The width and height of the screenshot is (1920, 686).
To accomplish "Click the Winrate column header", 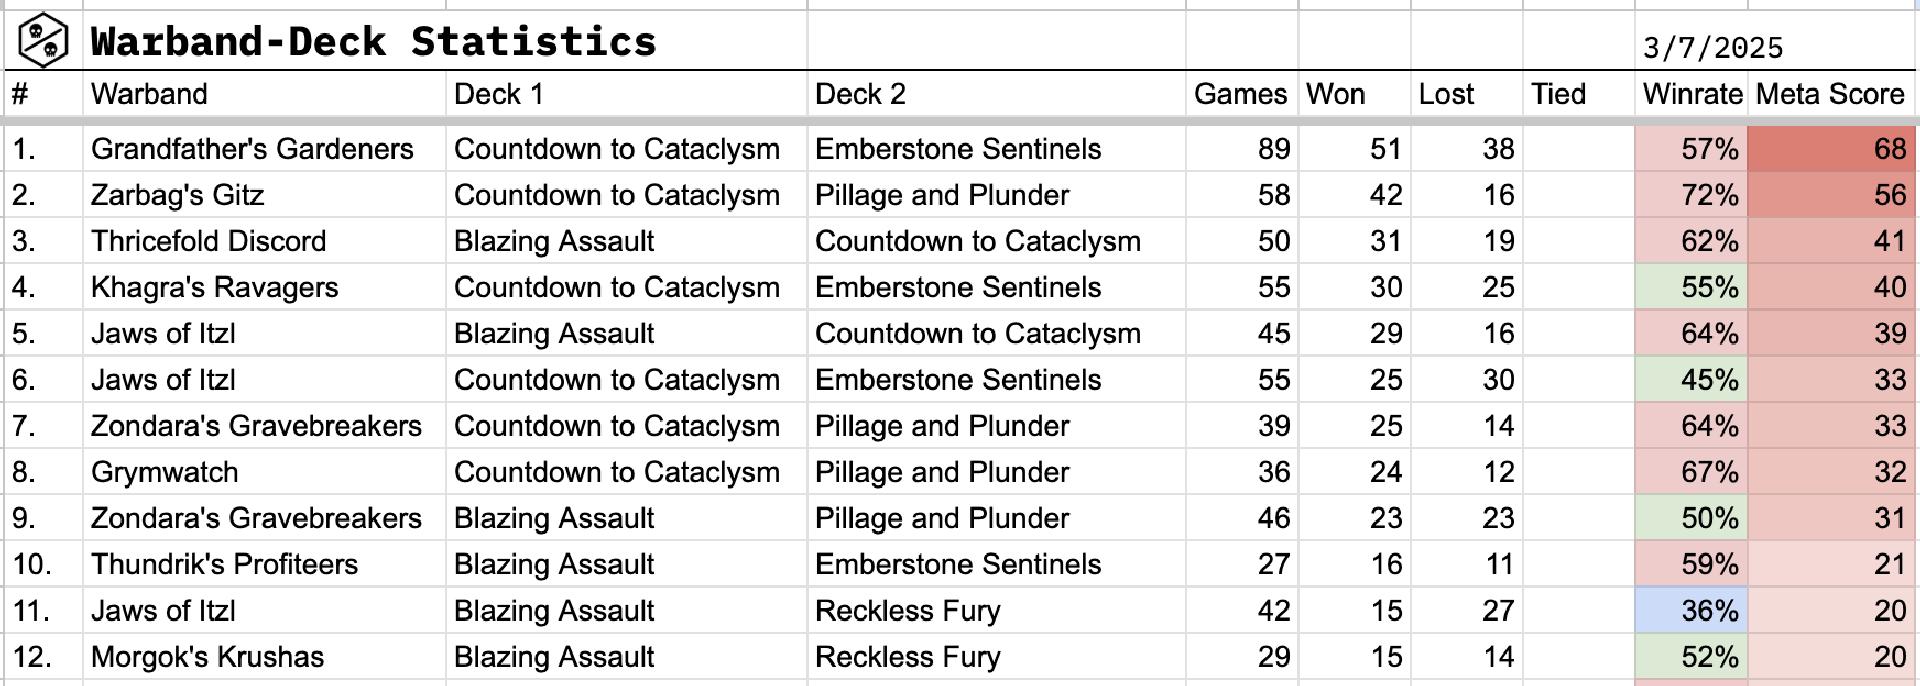I will click(x=1692, y=94).
